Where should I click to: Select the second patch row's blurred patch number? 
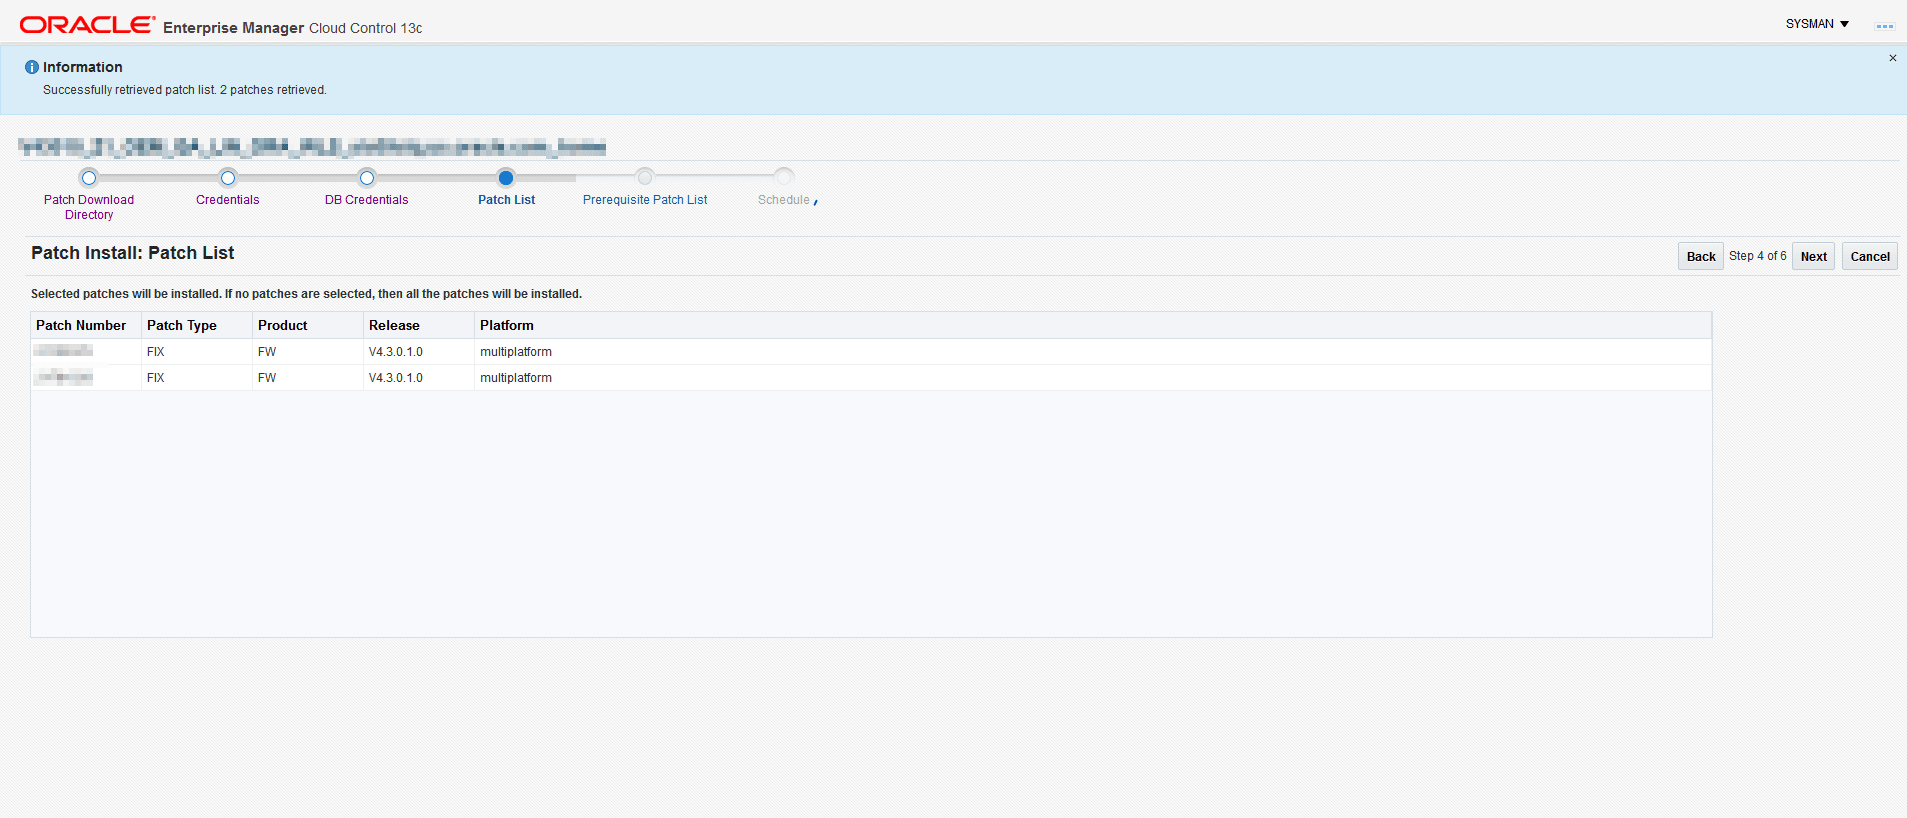pos(63,377)
